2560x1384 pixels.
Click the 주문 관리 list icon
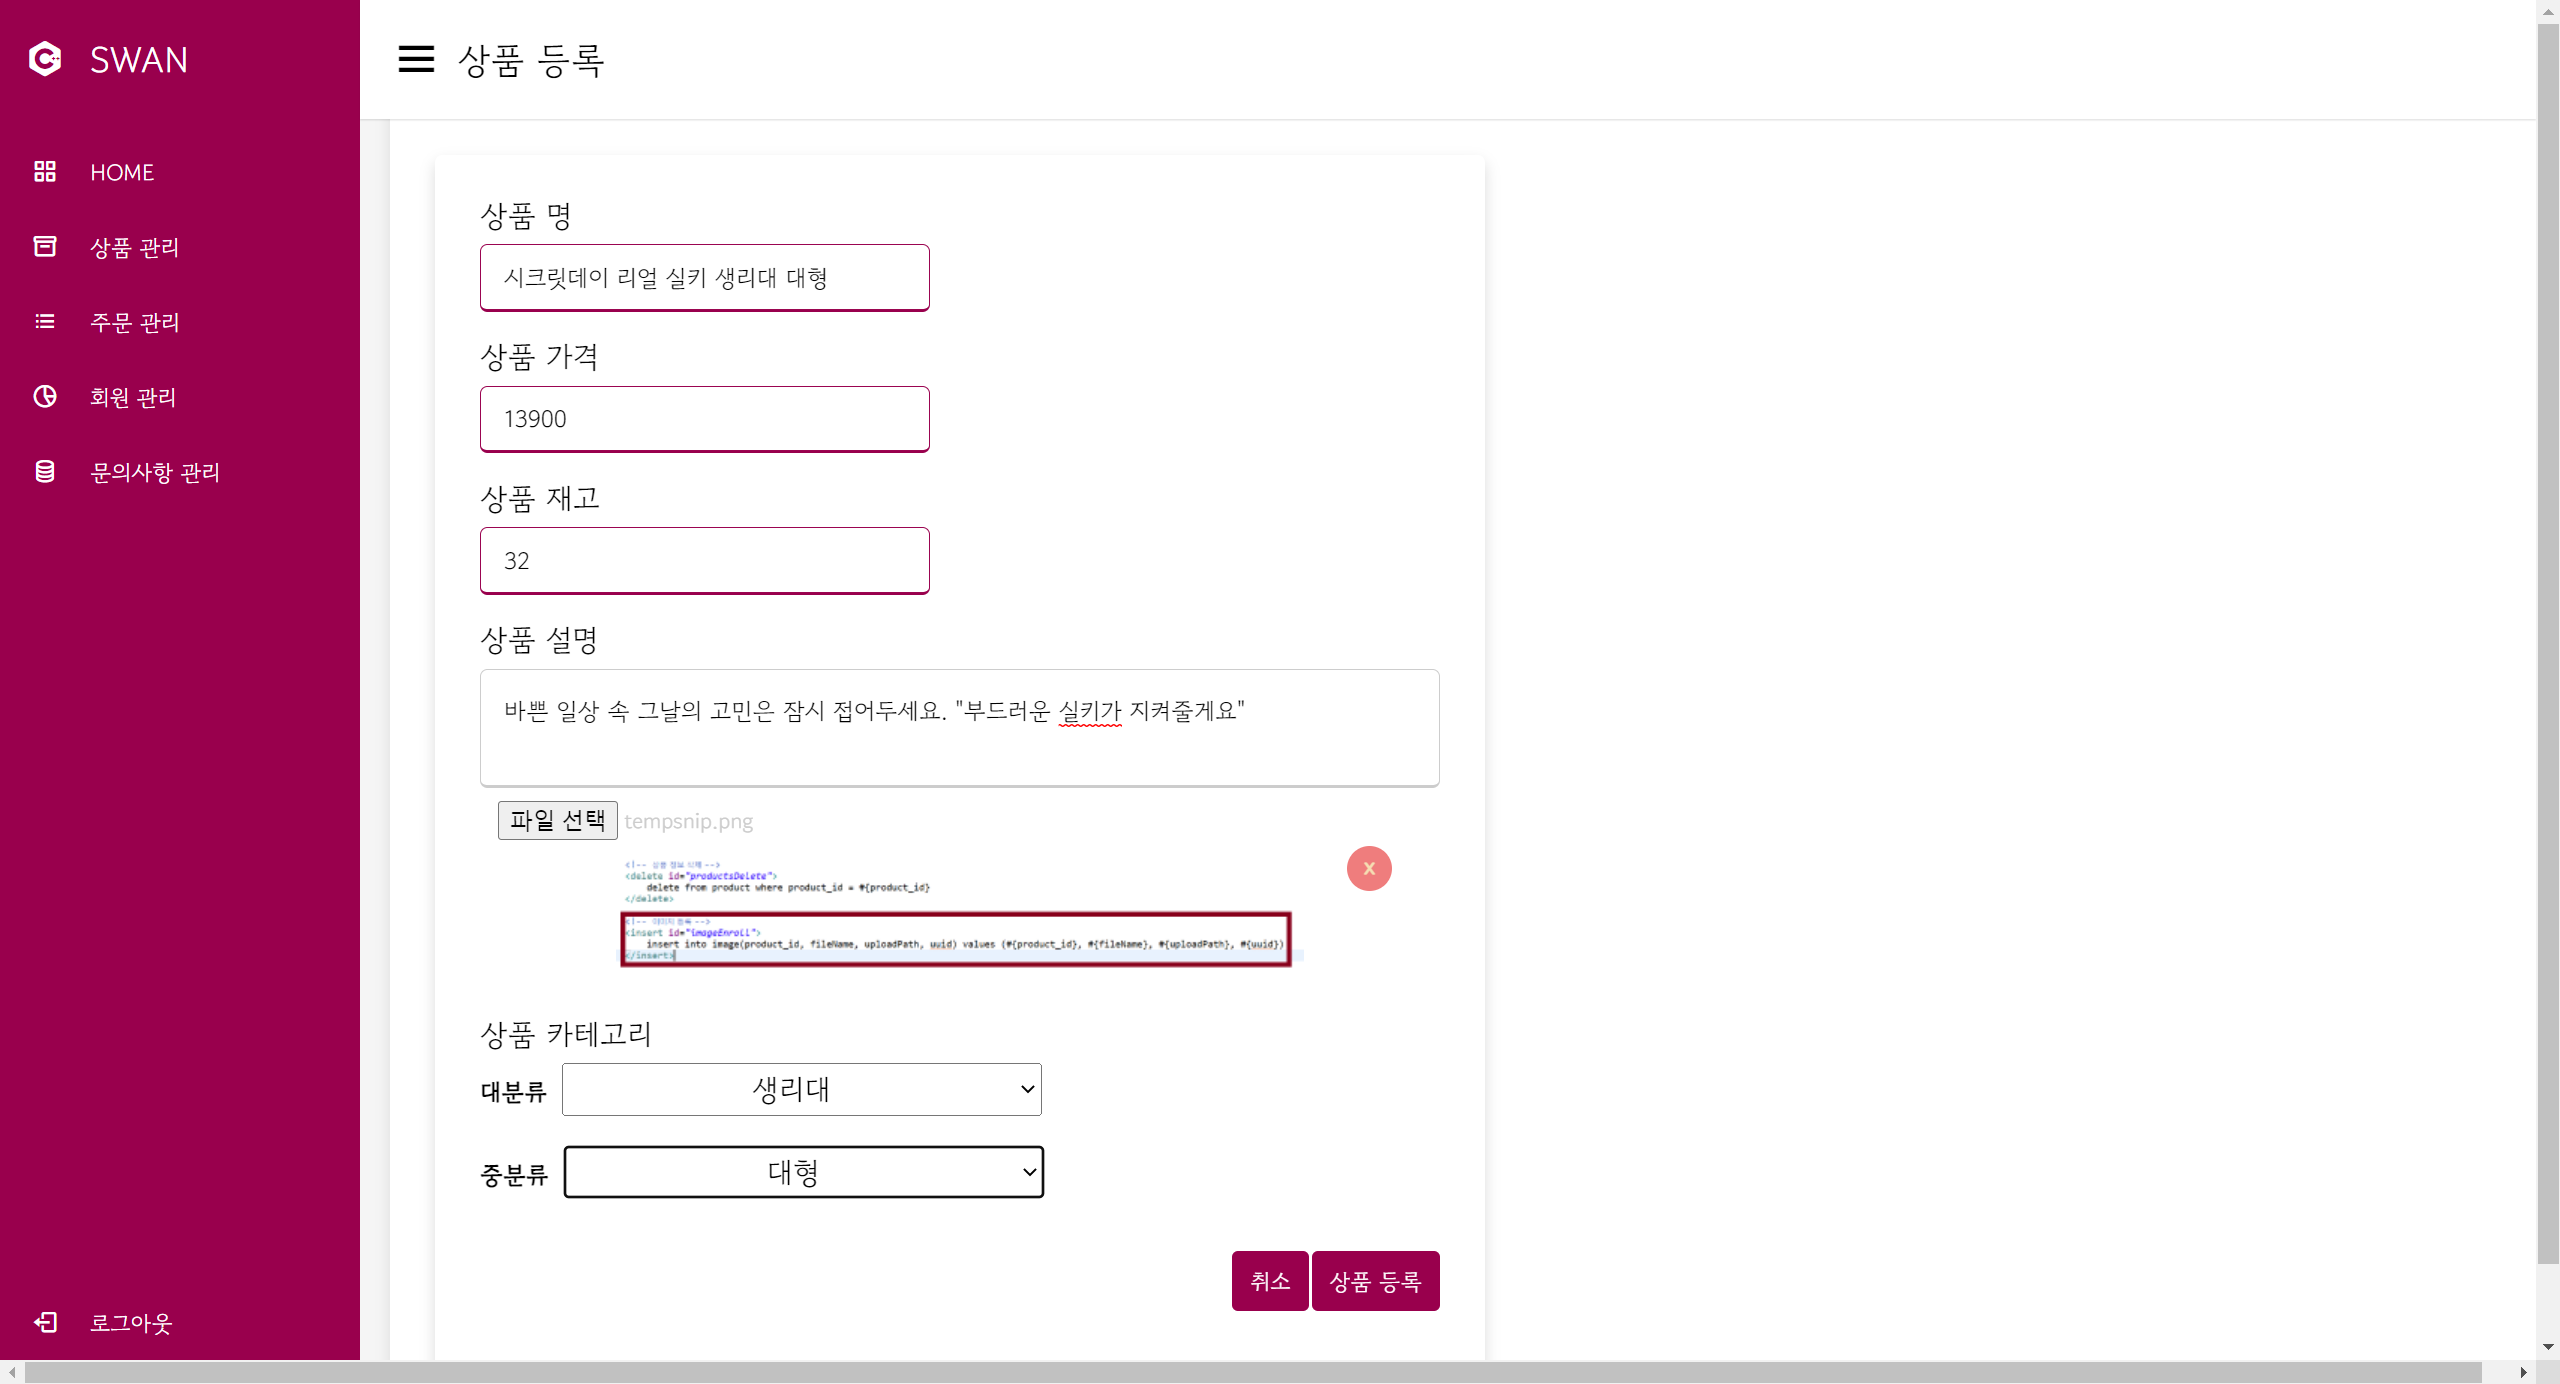click(45, 322)
